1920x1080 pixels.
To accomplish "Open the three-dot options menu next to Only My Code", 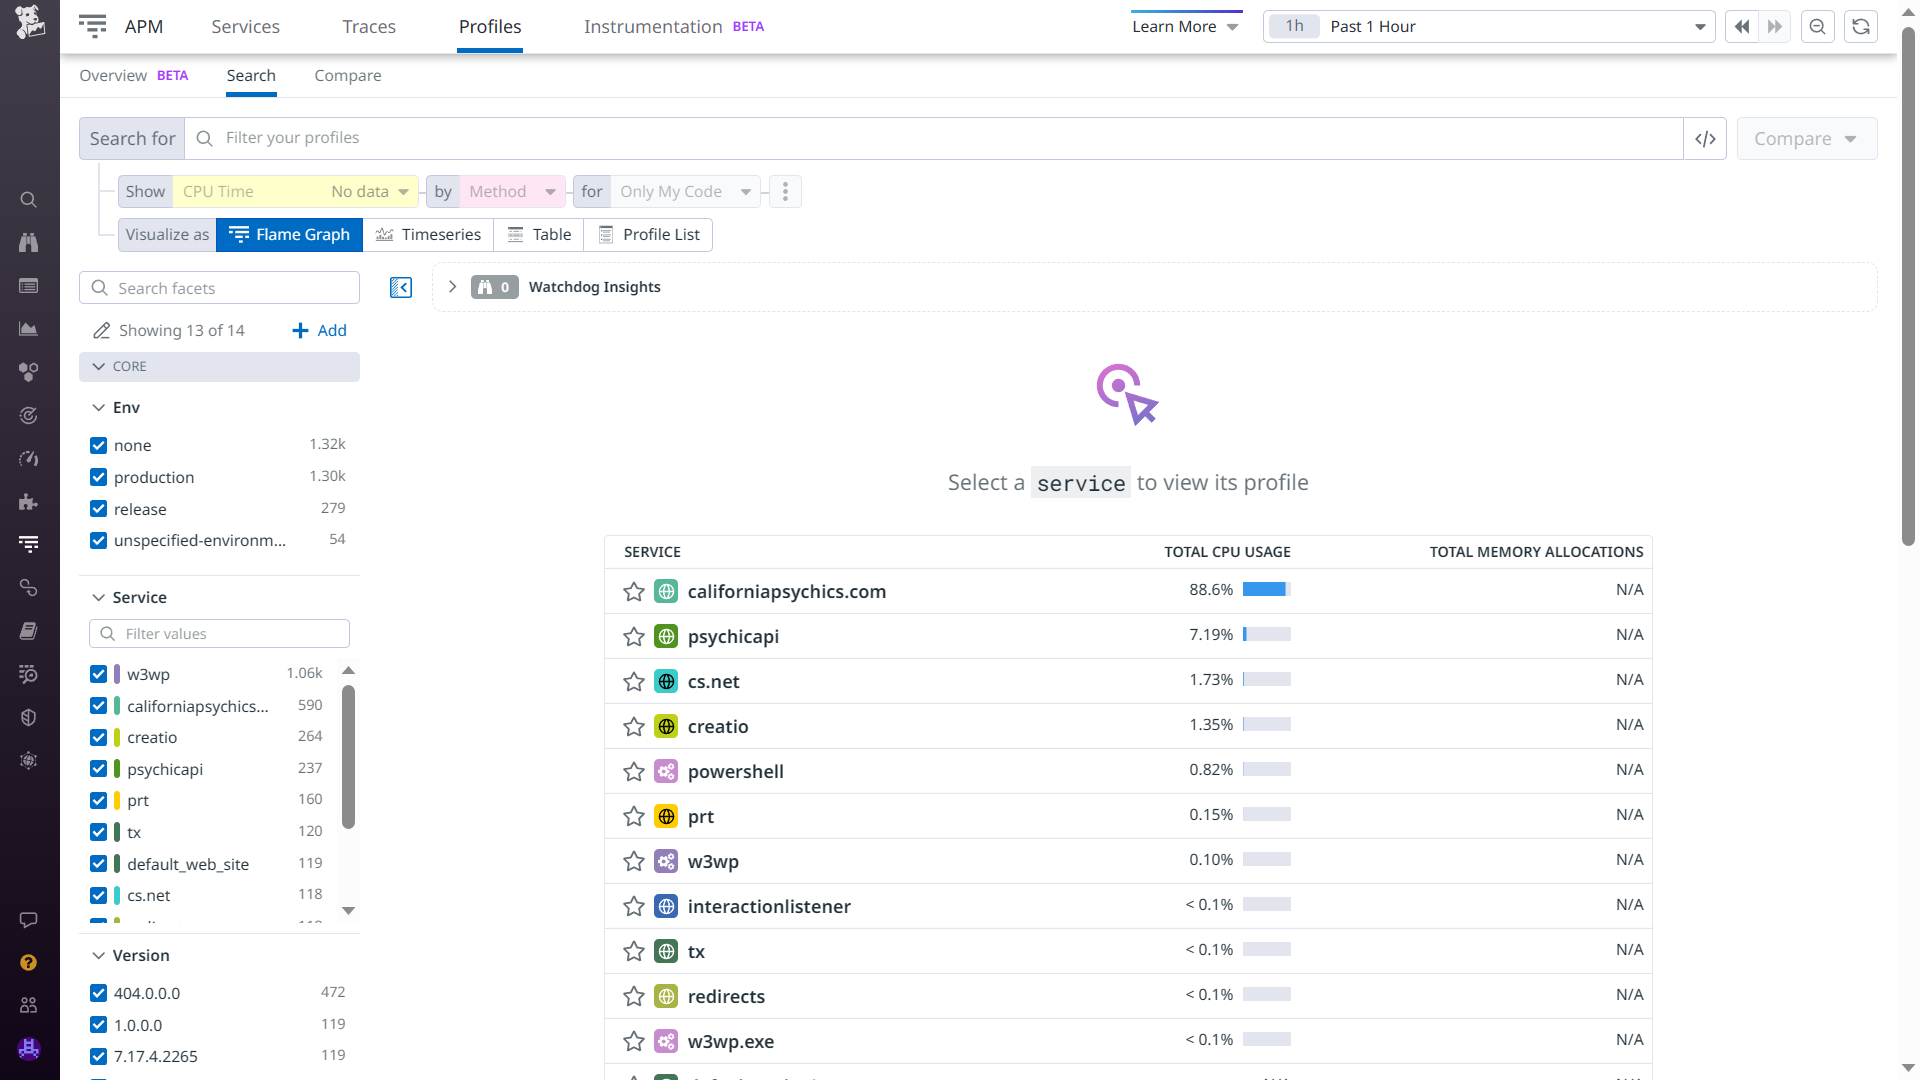I will [785, 192].
